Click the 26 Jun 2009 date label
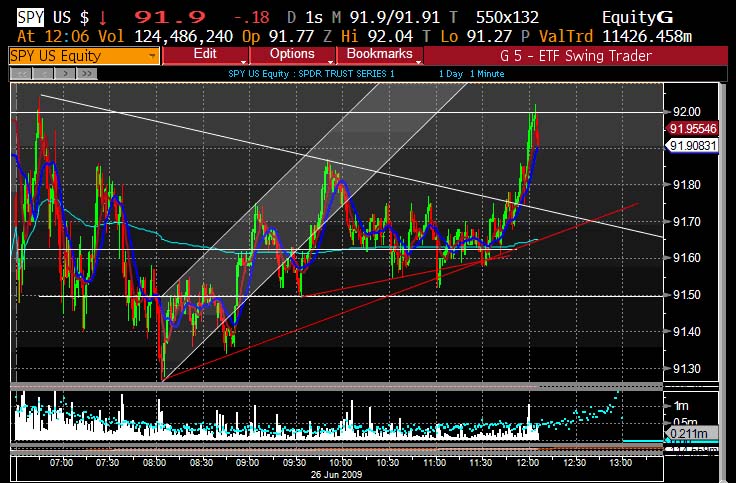The image size is (736, 483). 337,474
